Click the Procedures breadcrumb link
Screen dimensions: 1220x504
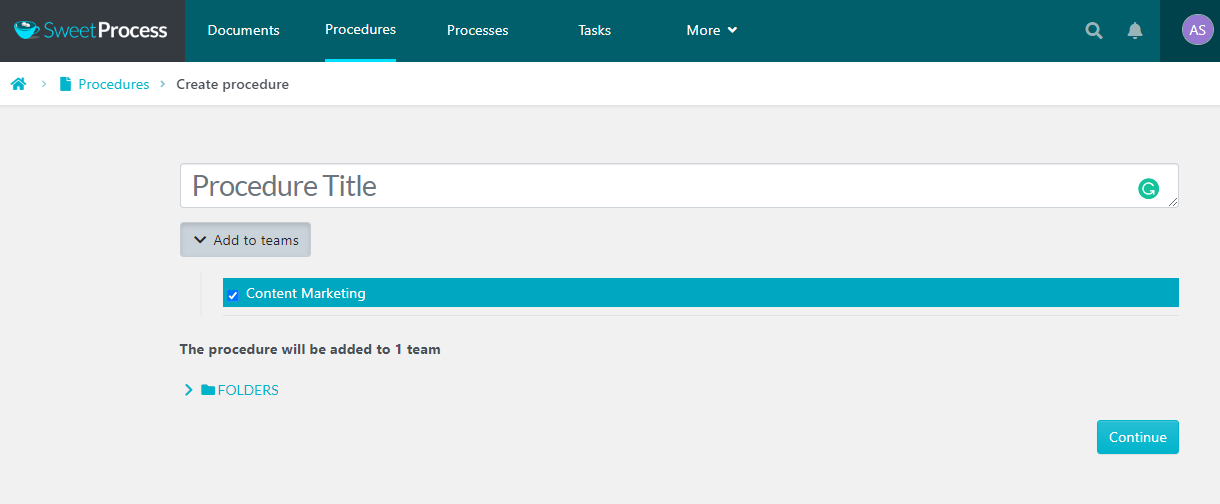click(113, 84)
